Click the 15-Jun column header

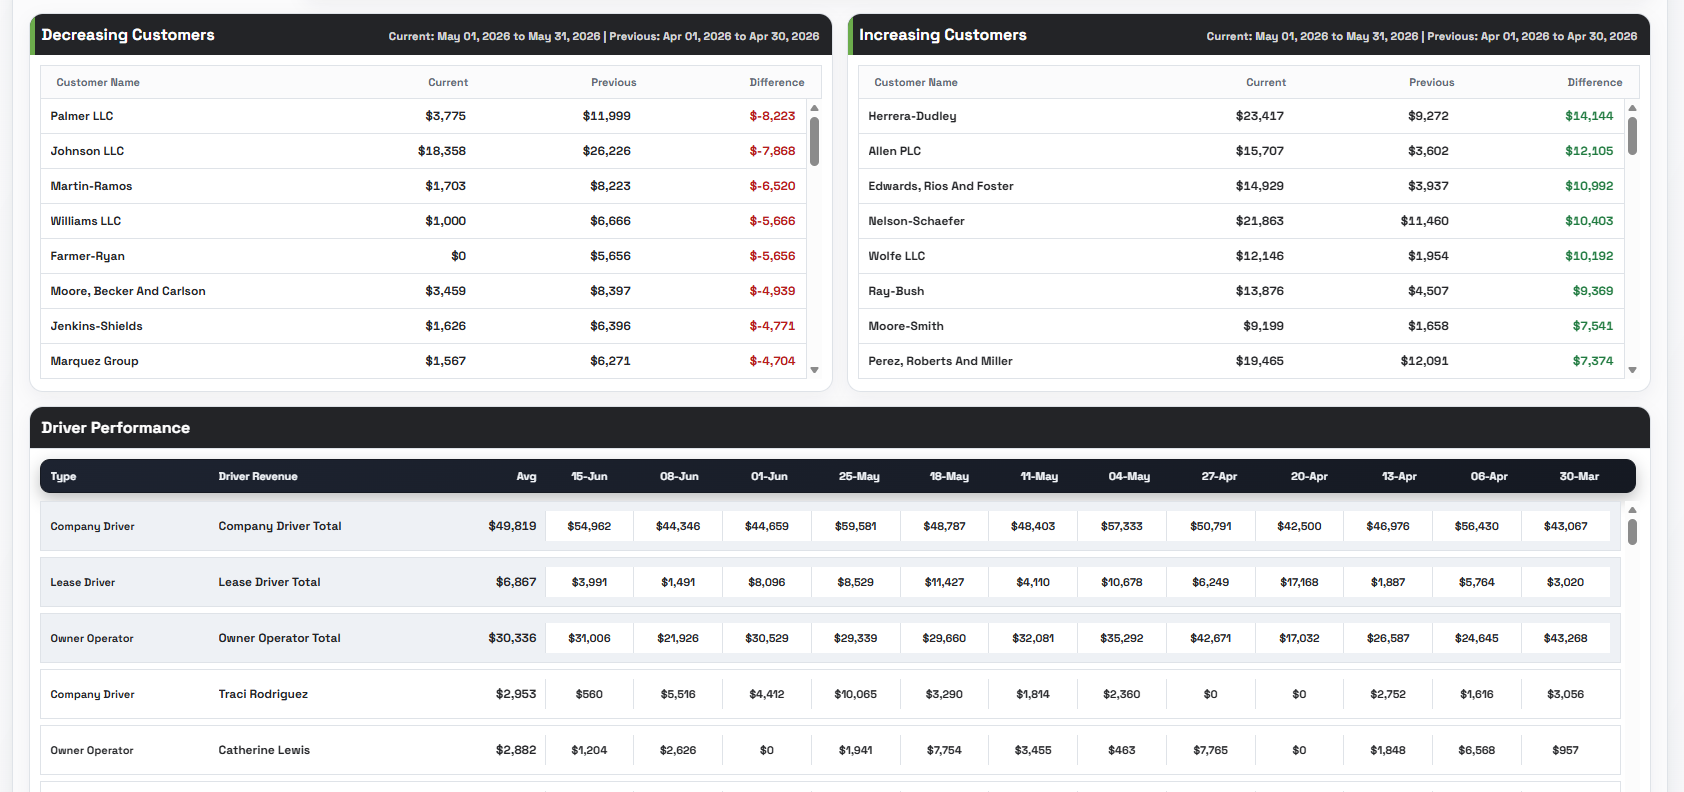(x=589, y=477)
